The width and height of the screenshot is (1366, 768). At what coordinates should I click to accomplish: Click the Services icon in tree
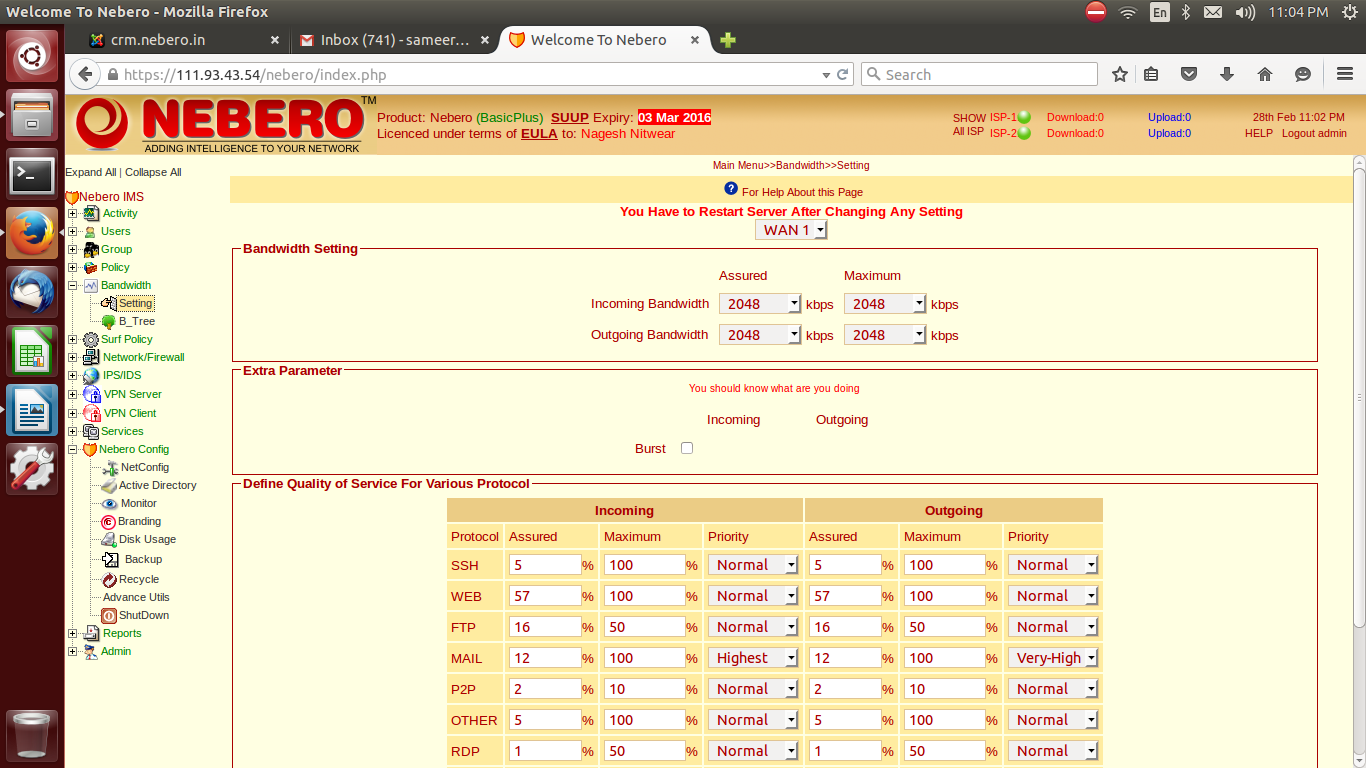(x=91, y=431)
